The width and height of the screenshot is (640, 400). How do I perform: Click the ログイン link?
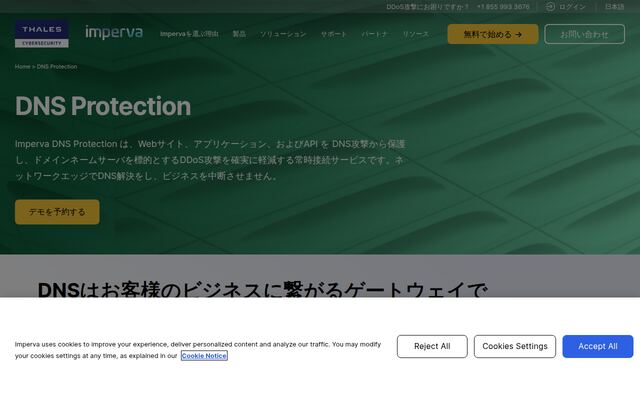click(572, 7)
